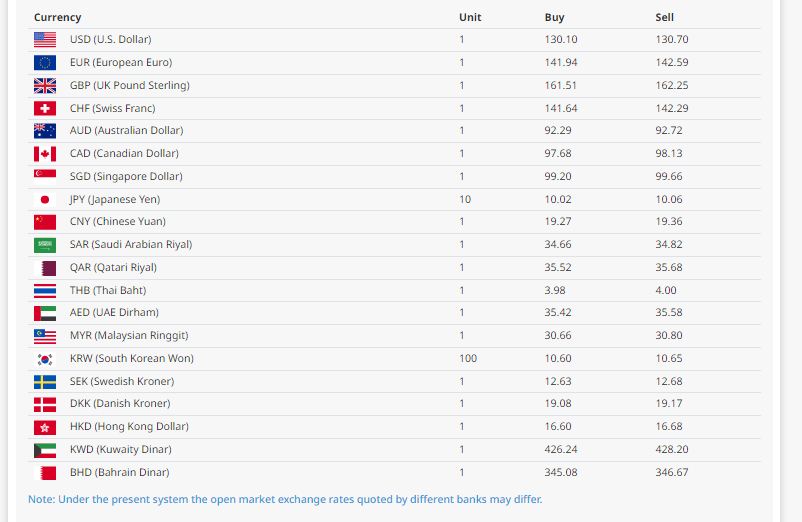This screenshot has height=522, width=802.
Task: Click the European Union flag icon
Action: click(x=45, y=63)
